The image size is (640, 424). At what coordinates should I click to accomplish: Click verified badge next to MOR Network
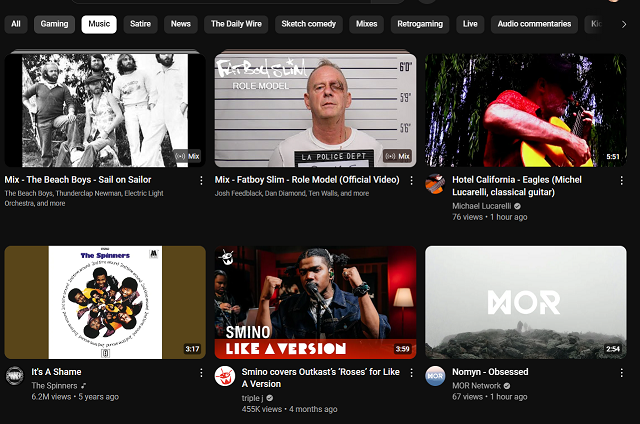(507, 386)
